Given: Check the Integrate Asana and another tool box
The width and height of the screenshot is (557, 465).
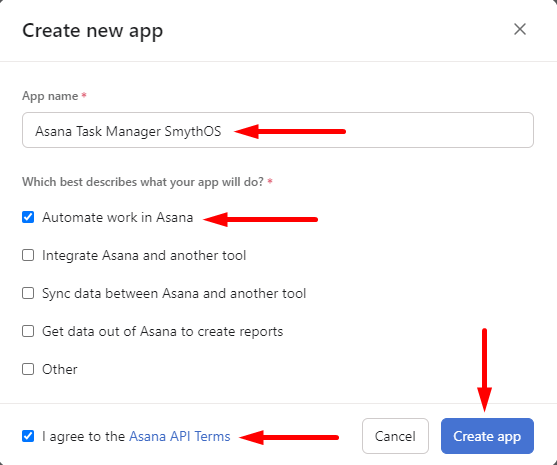Looking at the screenshot, I should pyautogui.click(x=28, y=255).
